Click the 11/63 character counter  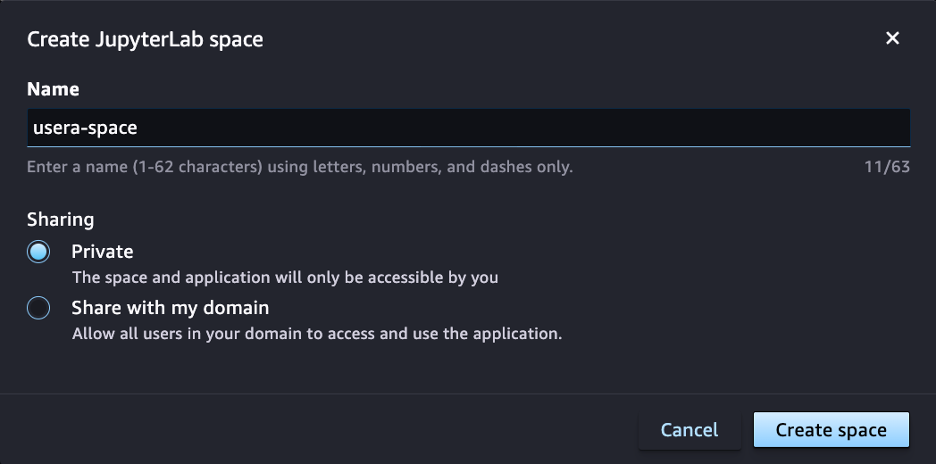click(887, 166)
